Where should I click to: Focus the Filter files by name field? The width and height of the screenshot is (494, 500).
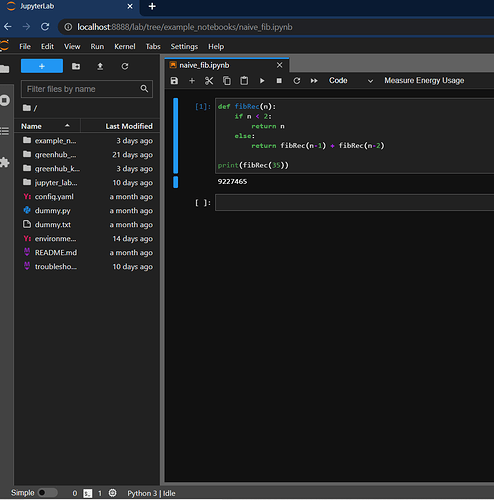(x=87, y=89)
